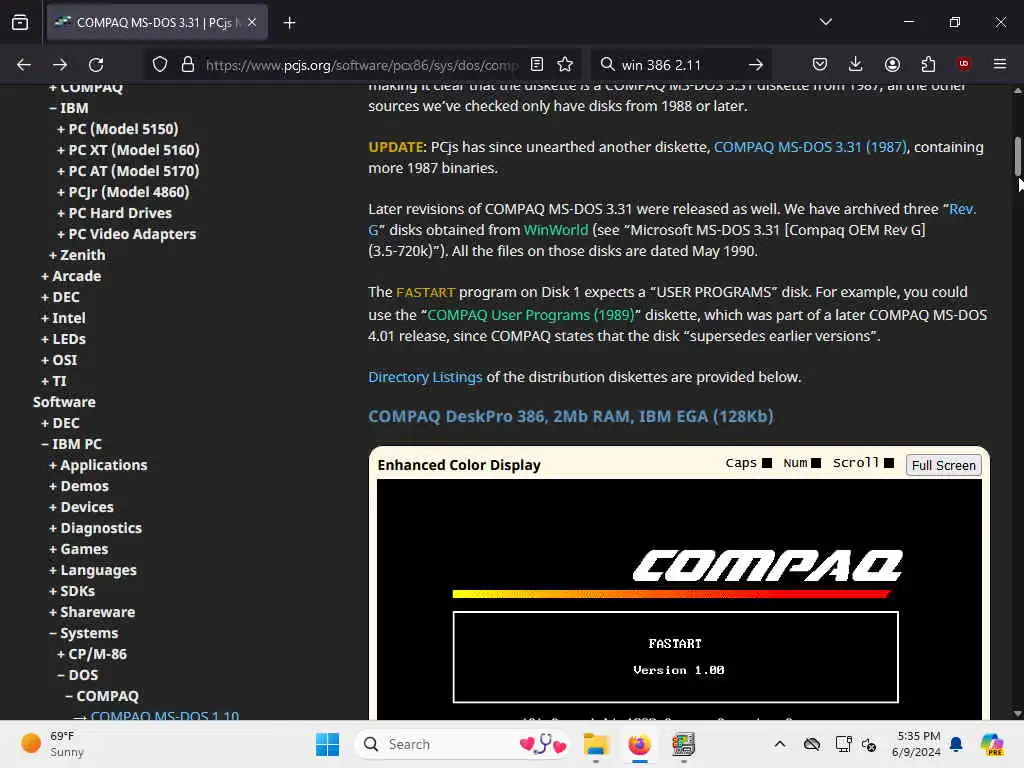The image size is (1024, 768).
Task: Go forward one page
Action: click(60, 65)
